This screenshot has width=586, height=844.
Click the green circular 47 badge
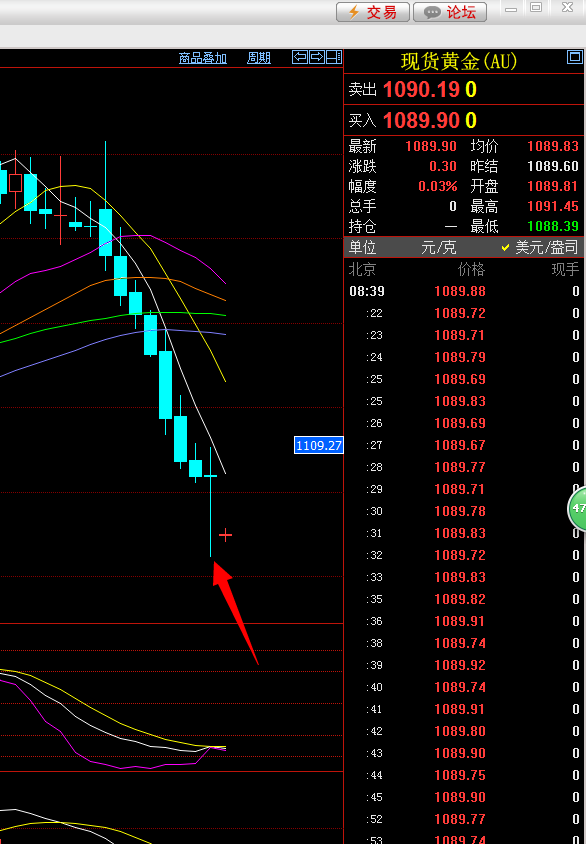tap(577, 508)
